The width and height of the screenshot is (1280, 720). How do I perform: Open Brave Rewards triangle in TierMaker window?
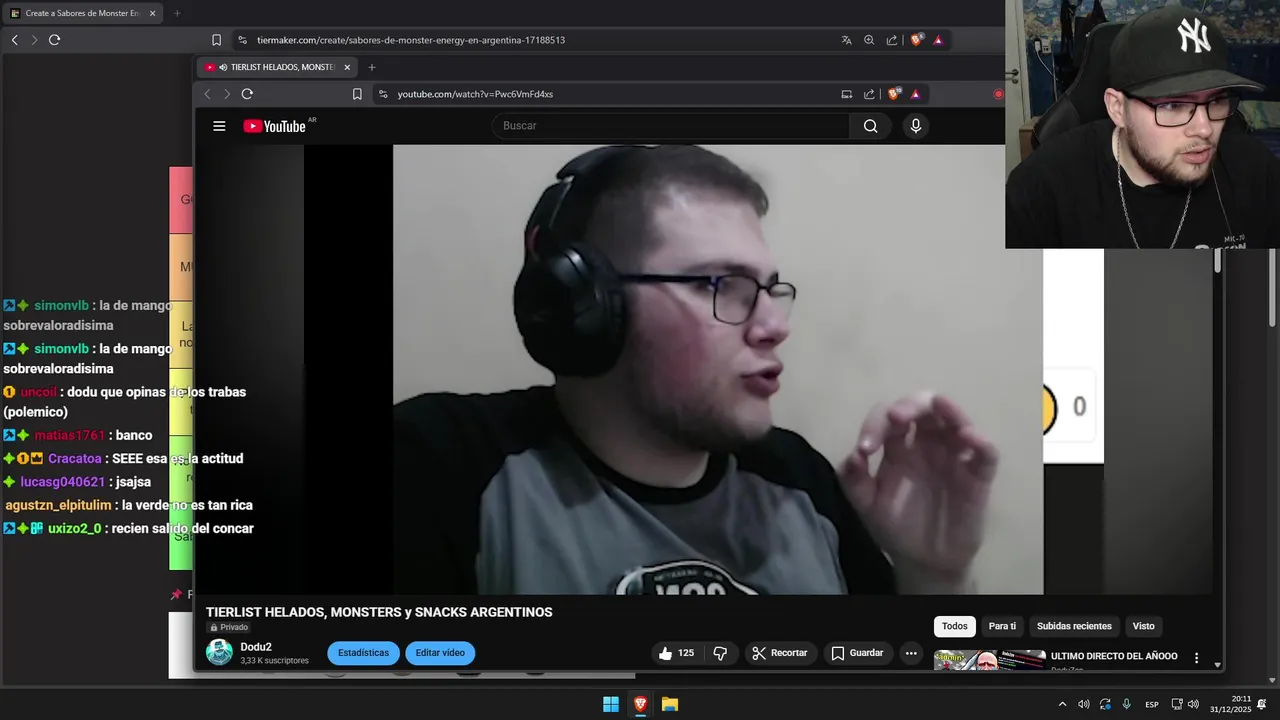[938, 40]
